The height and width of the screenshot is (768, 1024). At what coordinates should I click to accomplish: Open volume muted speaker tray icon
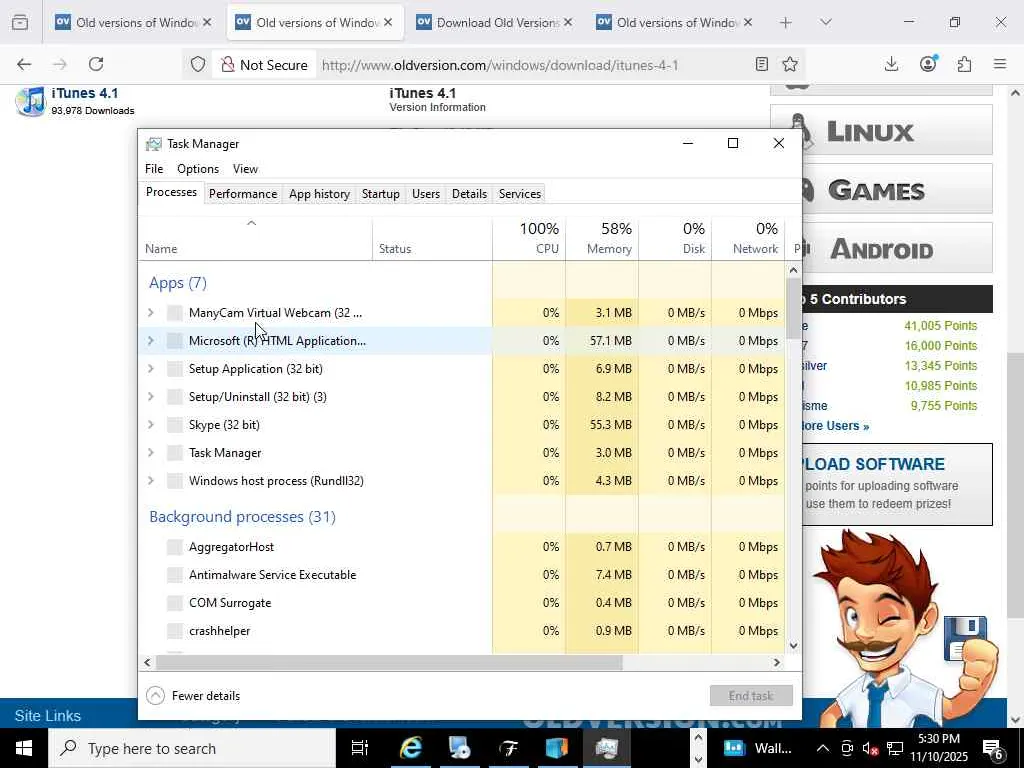click(870, 748)
